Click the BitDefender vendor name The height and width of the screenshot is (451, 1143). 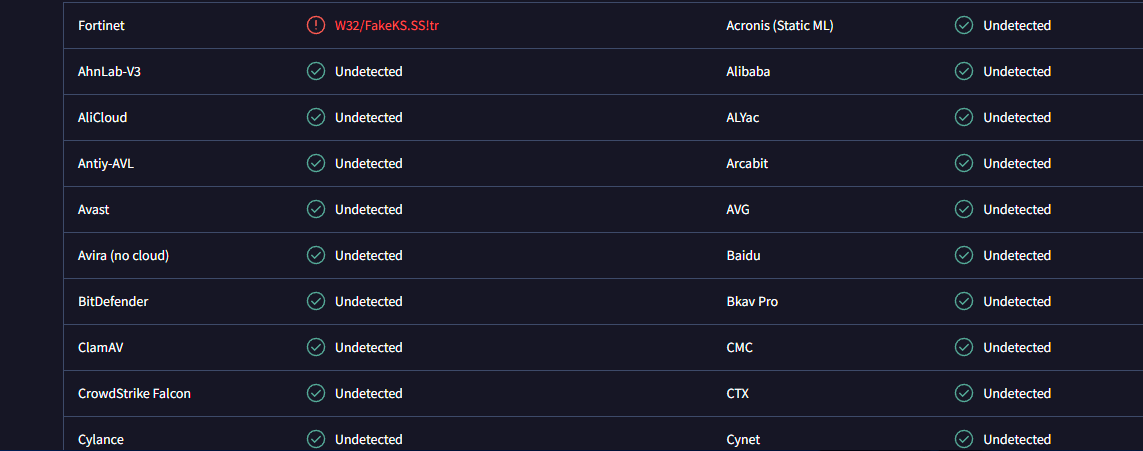coord(113,301)
